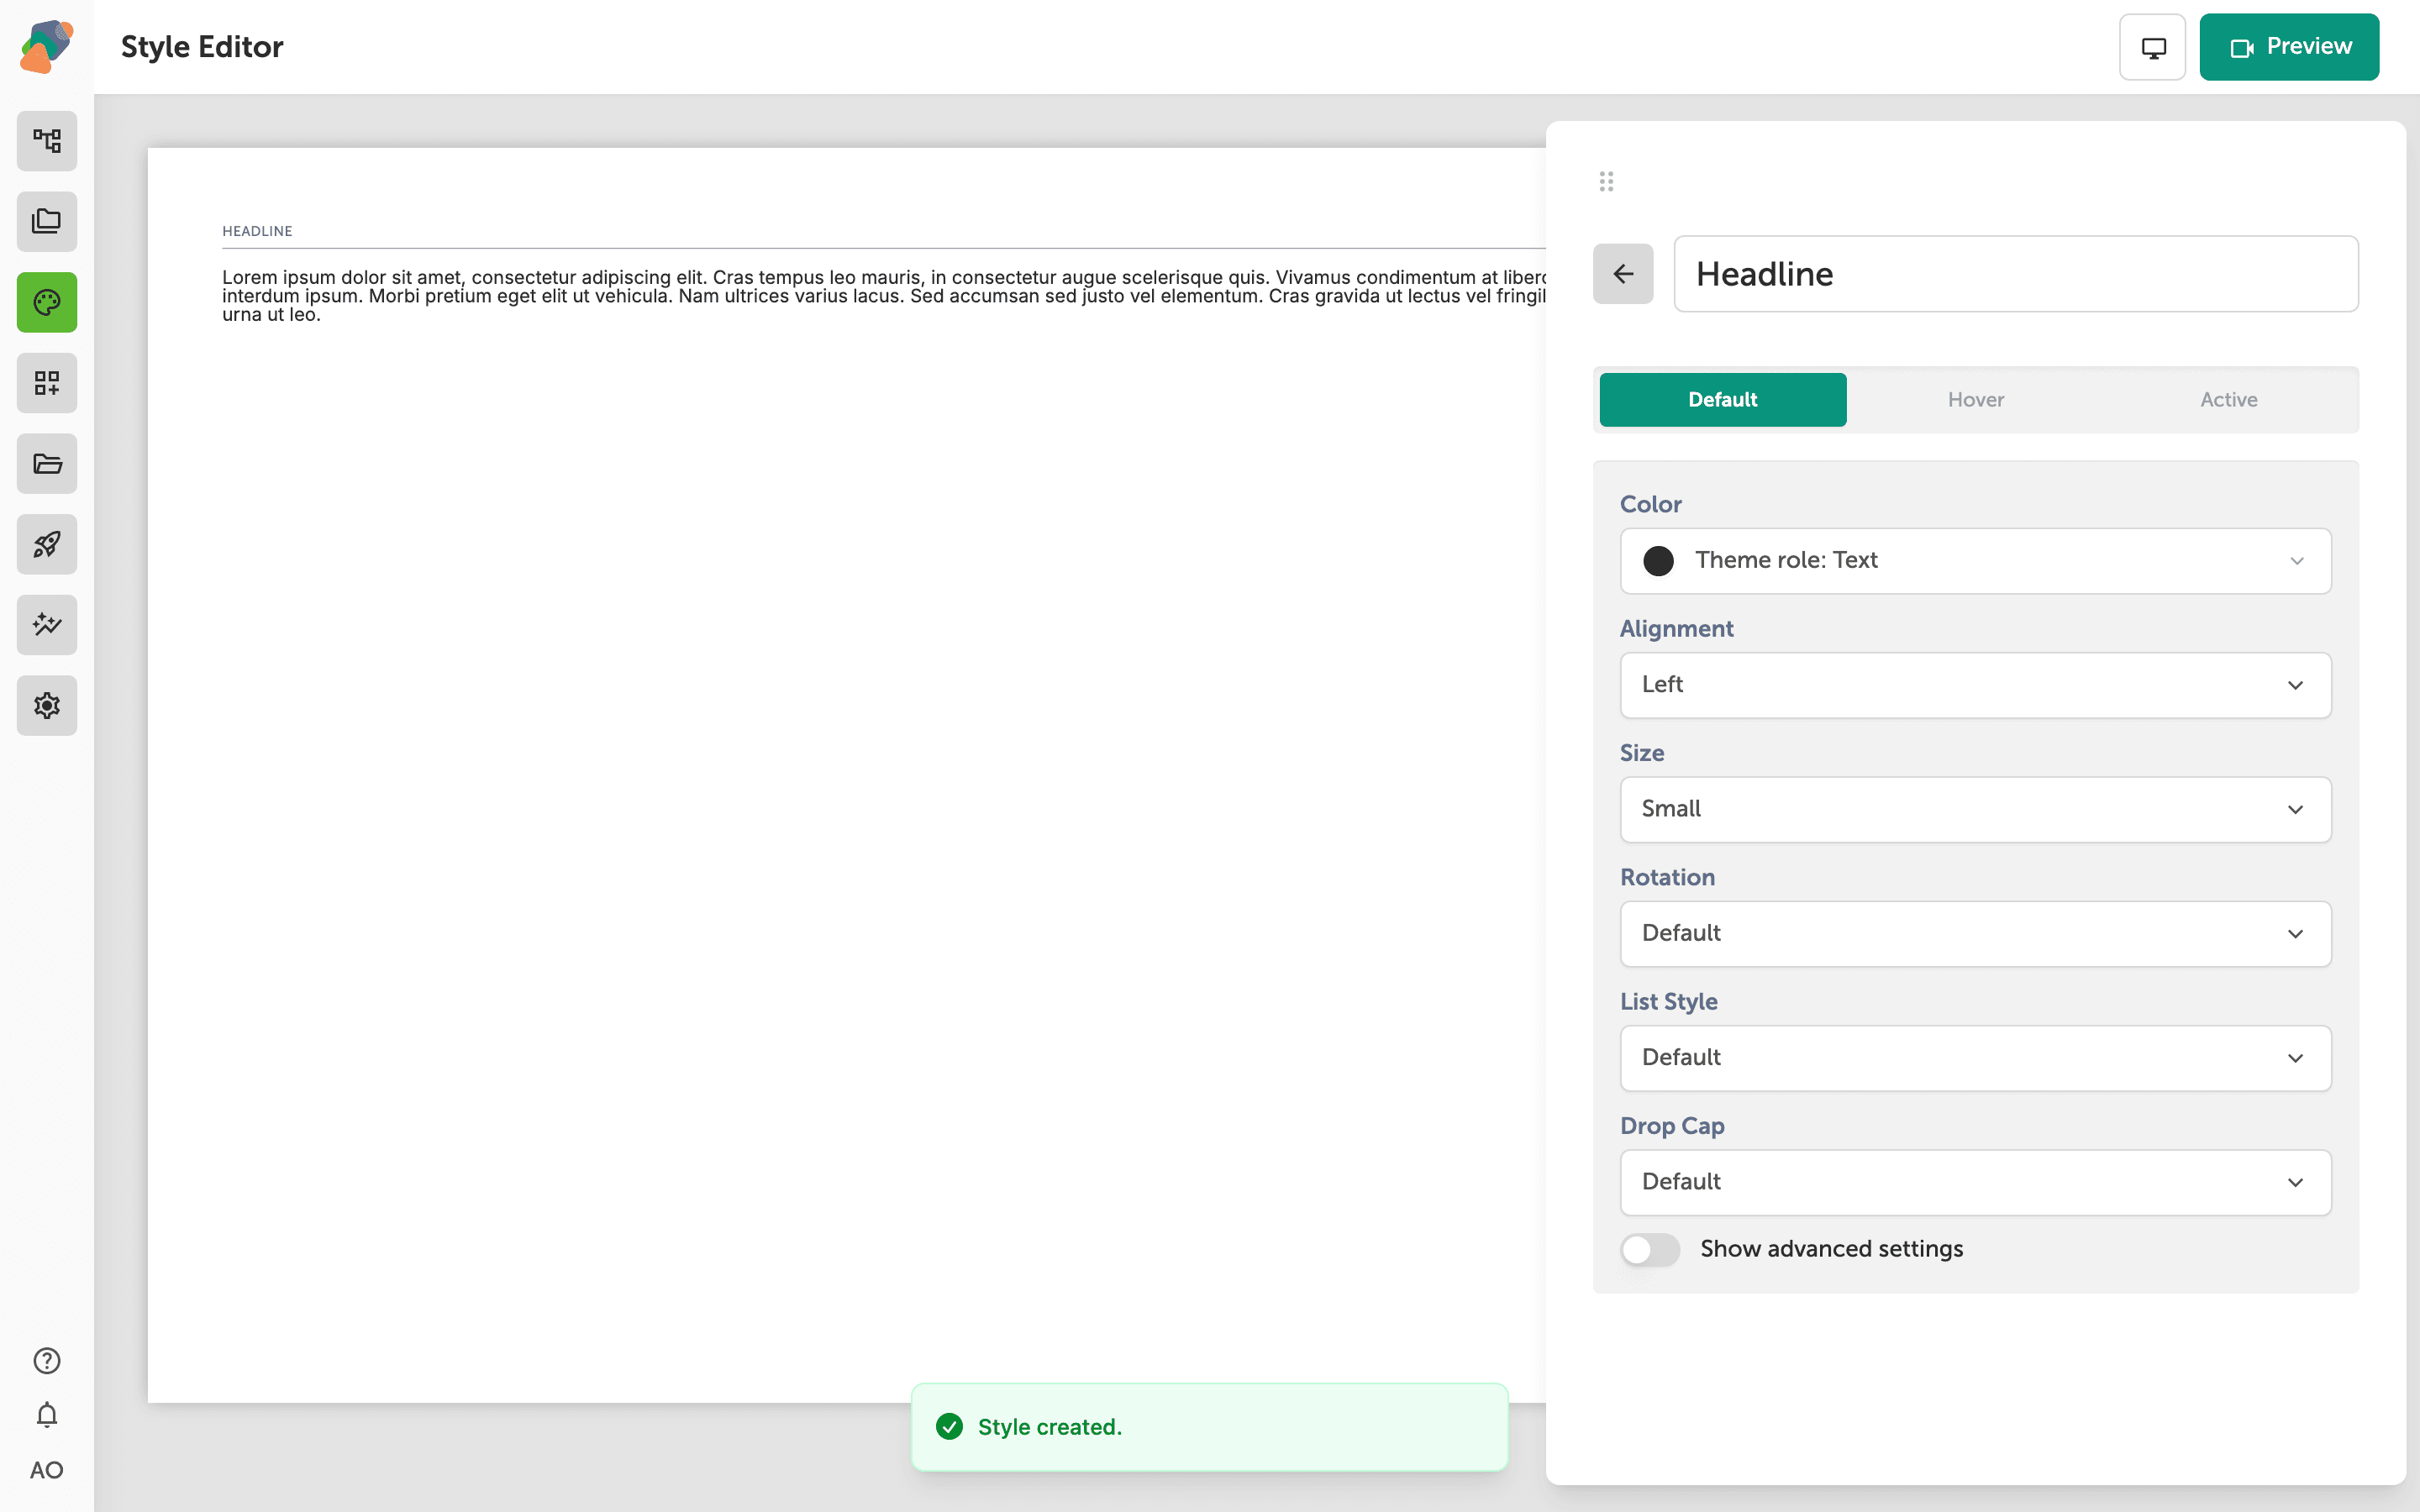Go back with the left arrow button

pos(1623,274)
